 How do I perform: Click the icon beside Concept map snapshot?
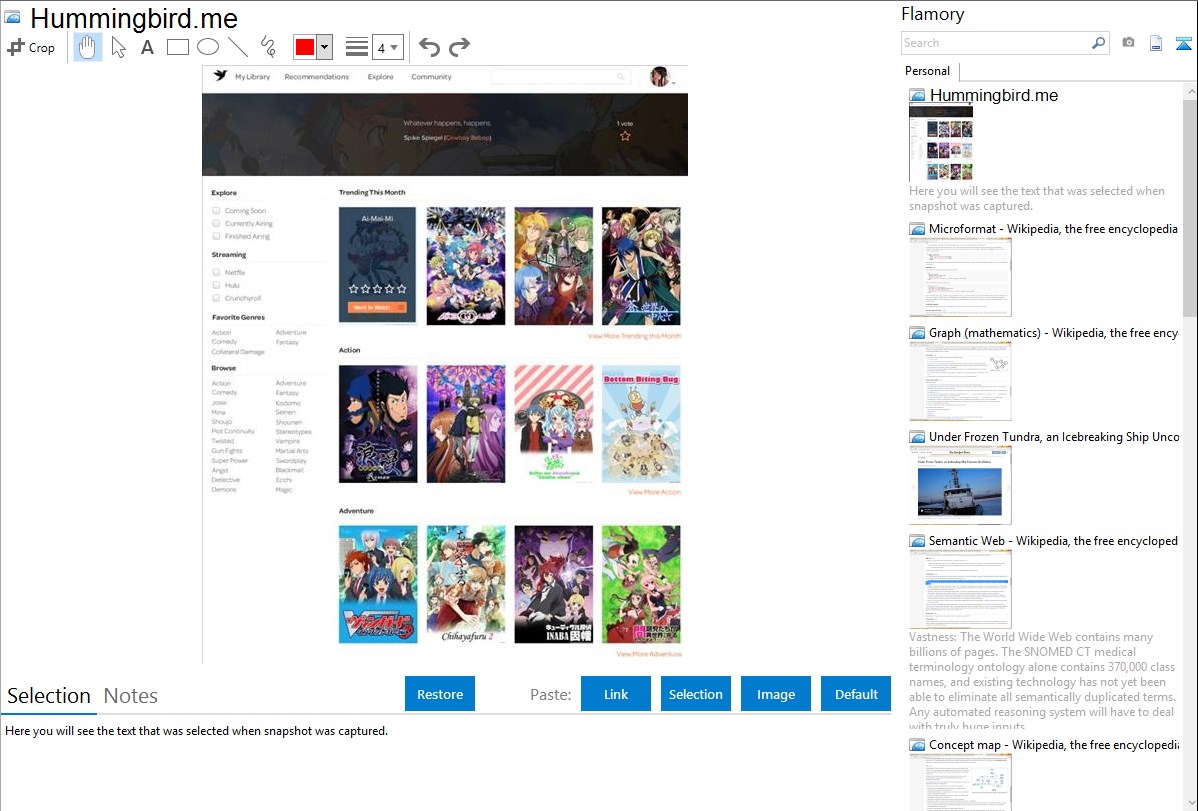(x=917, y=745)
